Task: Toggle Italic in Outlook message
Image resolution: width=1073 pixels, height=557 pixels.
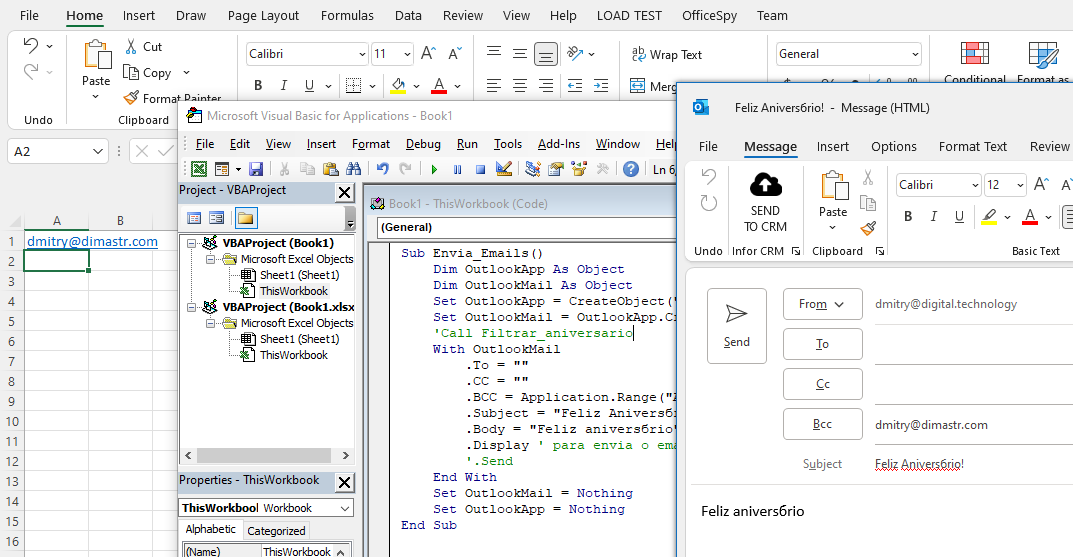Action: (x=933, y=217)
